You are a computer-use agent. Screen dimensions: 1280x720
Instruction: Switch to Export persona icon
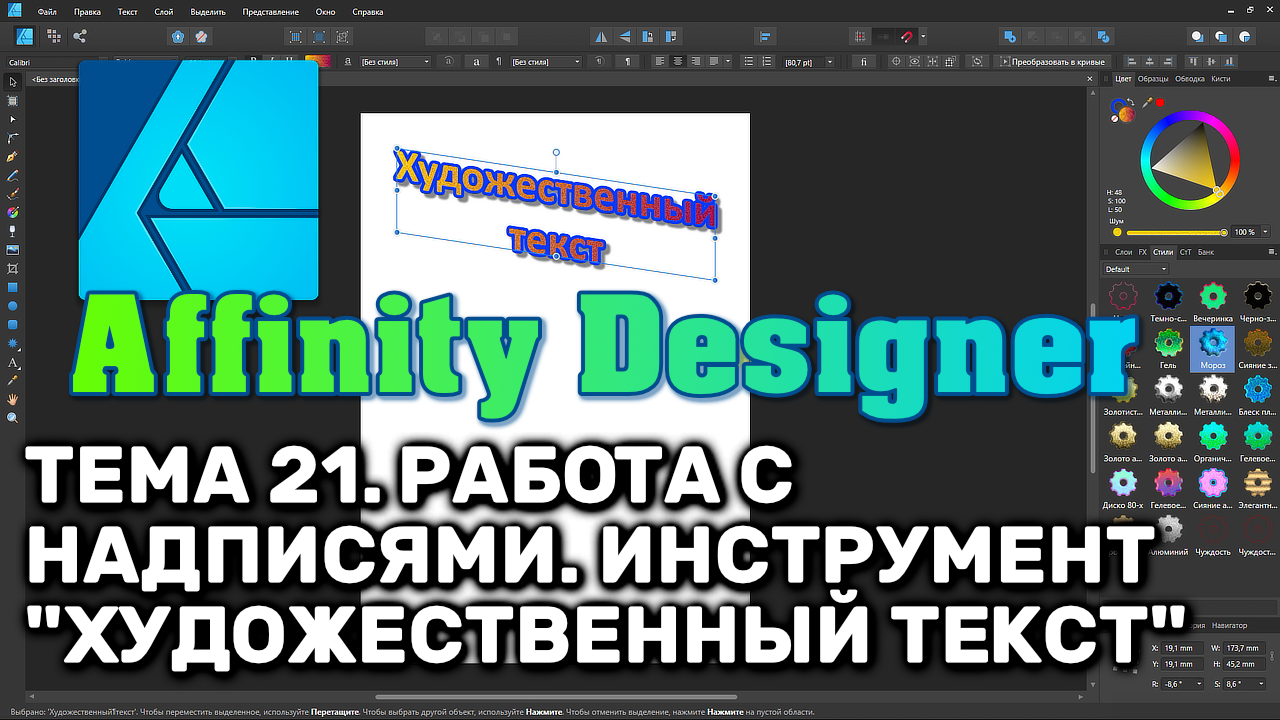(80, 36)
